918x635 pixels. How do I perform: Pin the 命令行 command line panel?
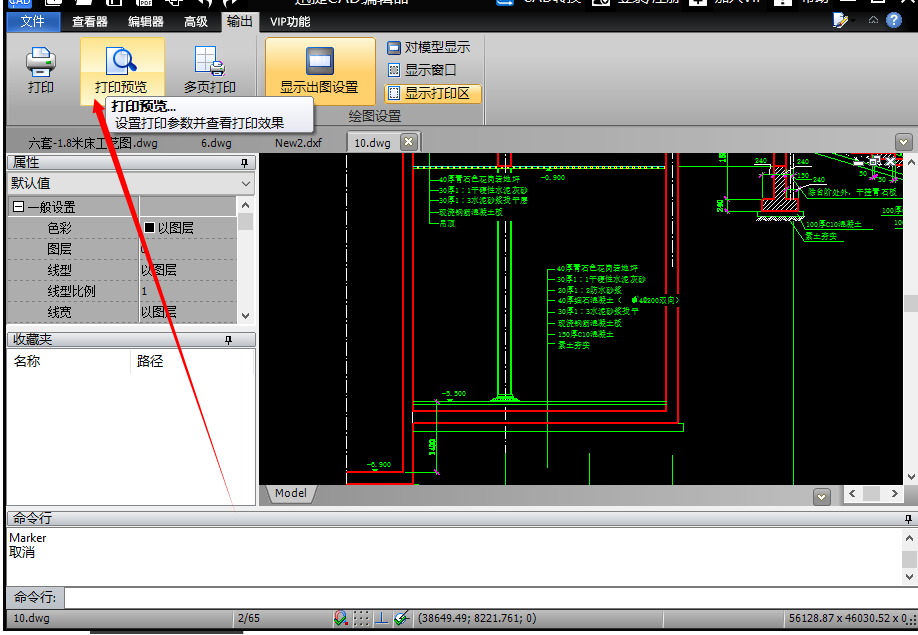(908, 519)
